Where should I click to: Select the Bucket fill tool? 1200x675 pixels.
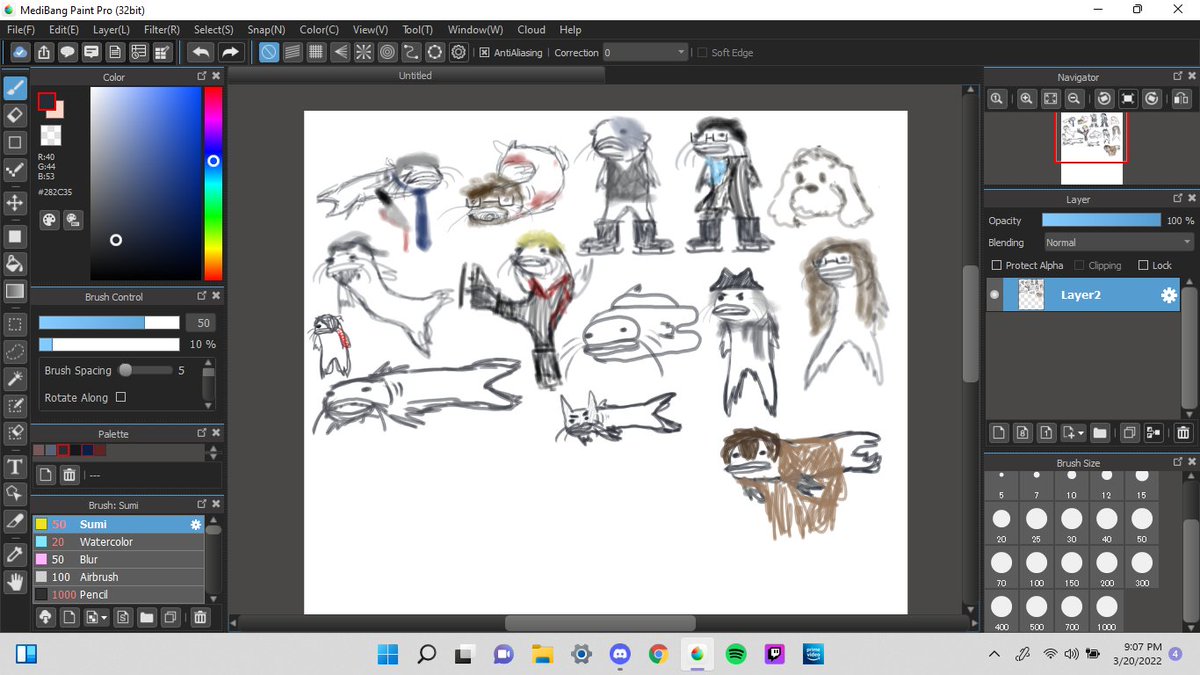[15, 265]
